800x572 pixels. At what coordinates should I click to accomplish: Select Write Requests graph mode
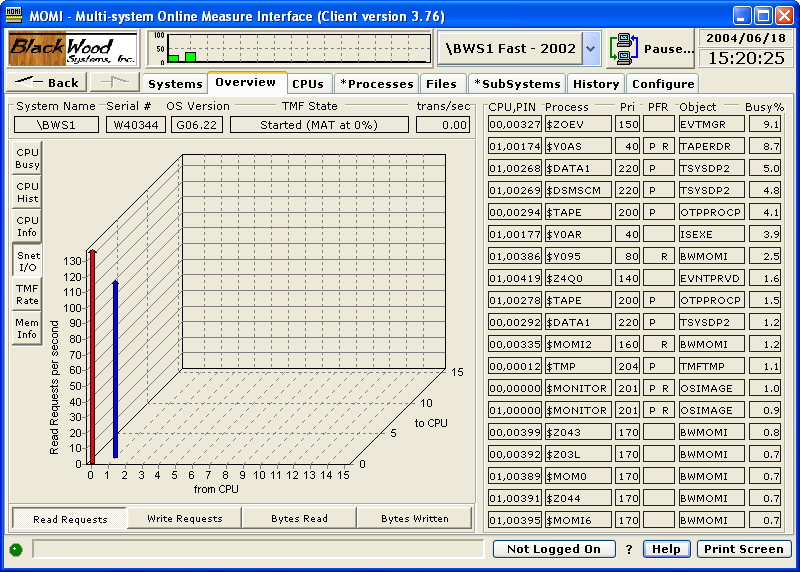pos(184,518)
